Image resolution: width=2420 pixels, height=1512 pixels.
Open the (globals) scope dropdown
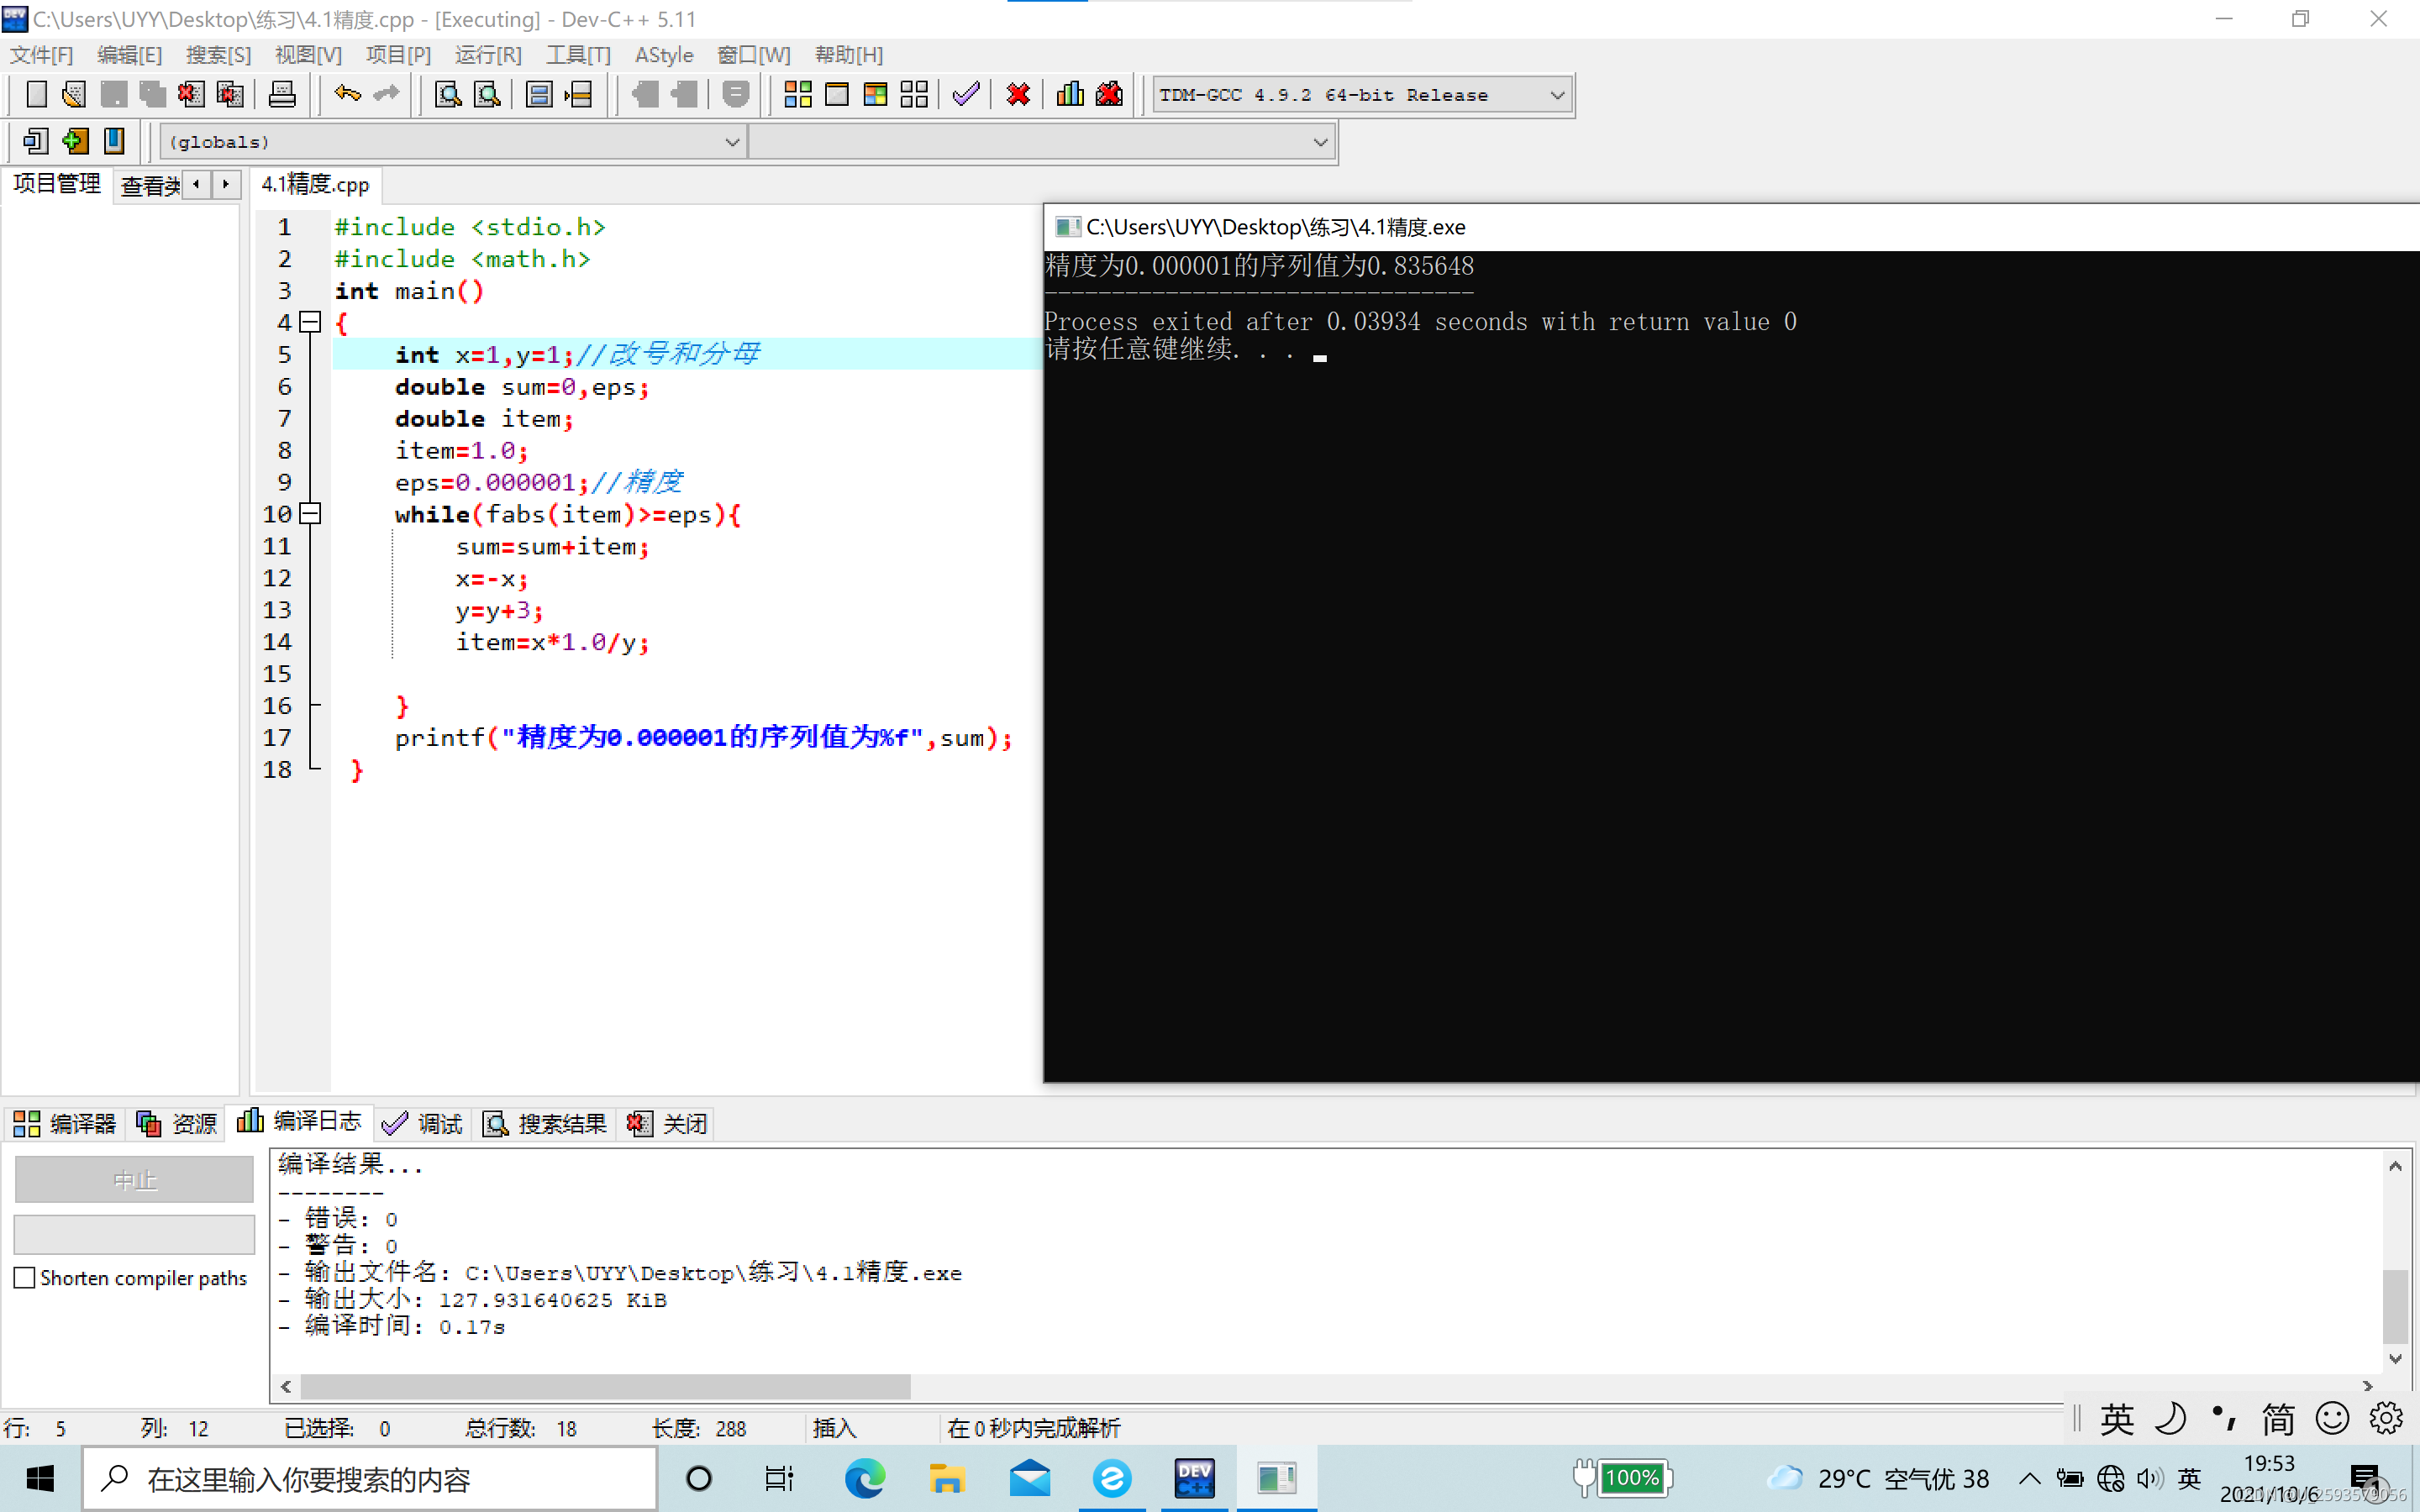[x=454, y=142]
